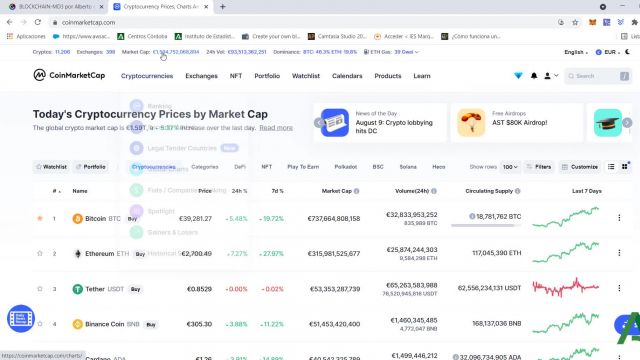Viewport: 640px width, 360px height.
Task: Select the Categories tab
Action: coord(204,167)
